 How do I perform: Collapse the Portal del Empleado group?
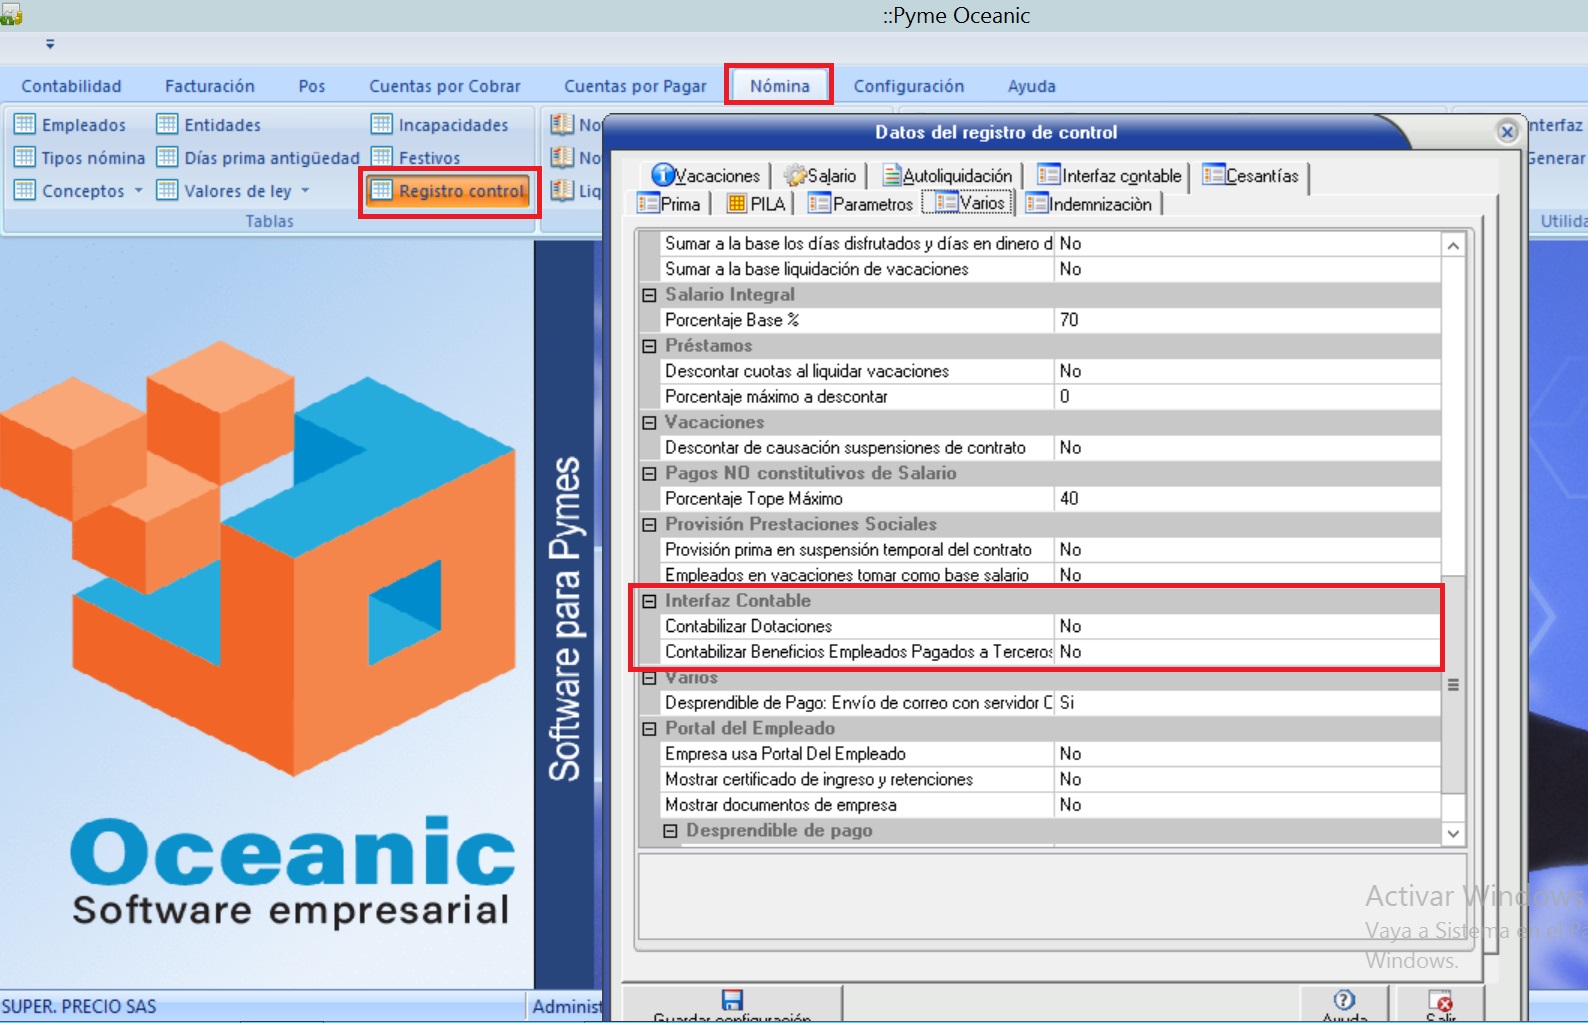click(649, 729)
